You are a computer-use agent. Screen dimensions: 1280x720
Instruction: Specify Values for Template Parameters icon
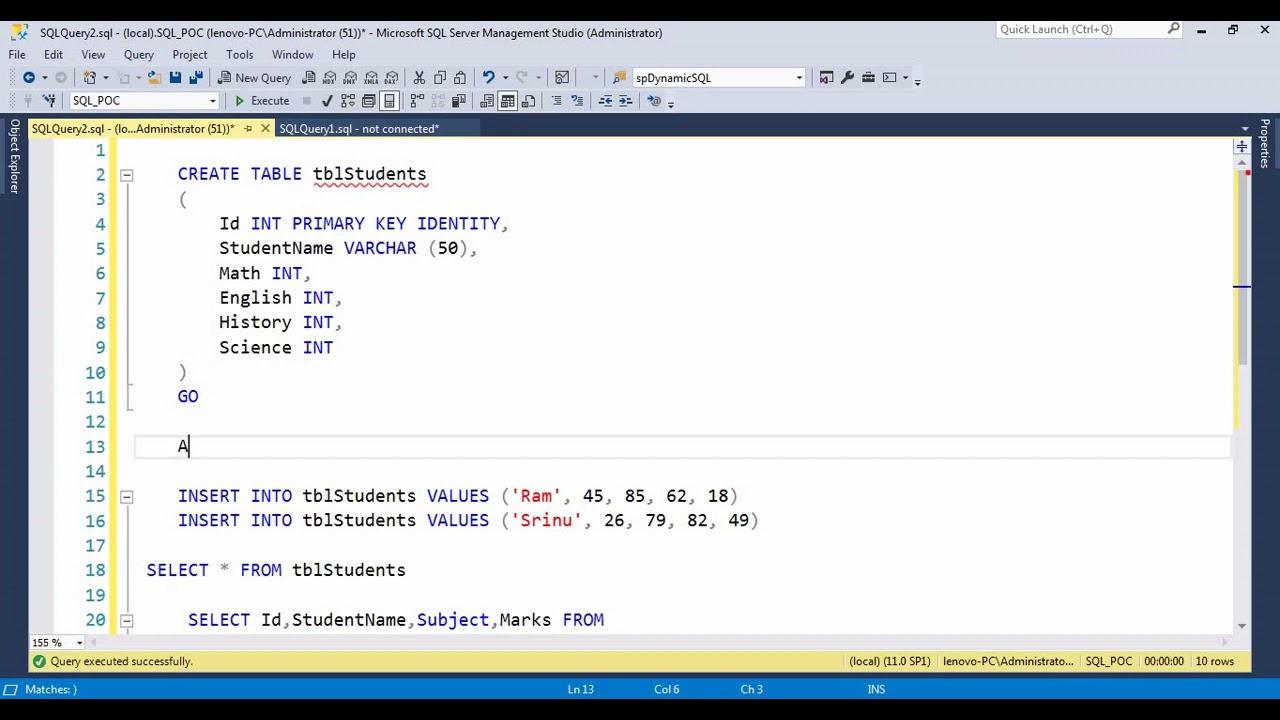pos(654,100)
